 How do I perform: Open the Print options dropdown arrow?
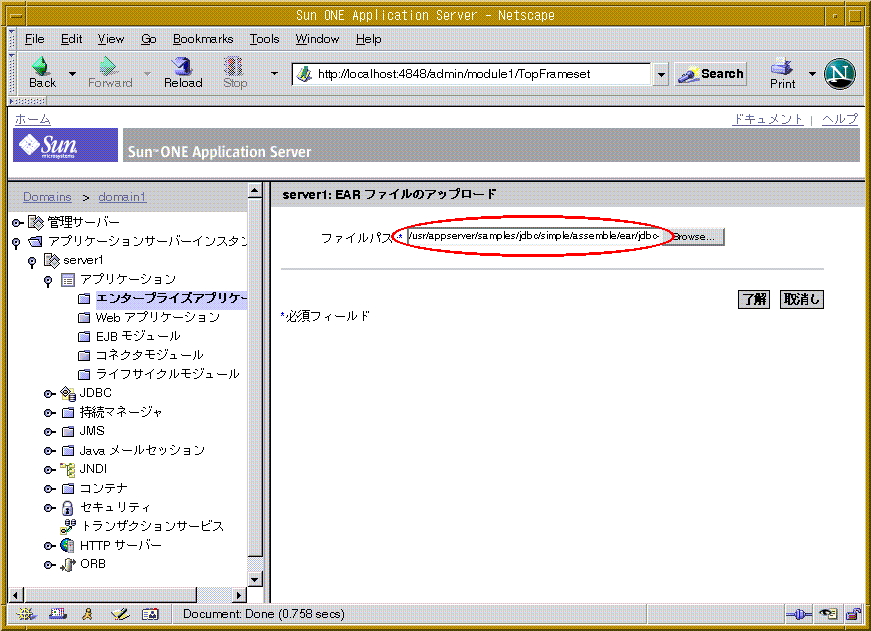812,74
